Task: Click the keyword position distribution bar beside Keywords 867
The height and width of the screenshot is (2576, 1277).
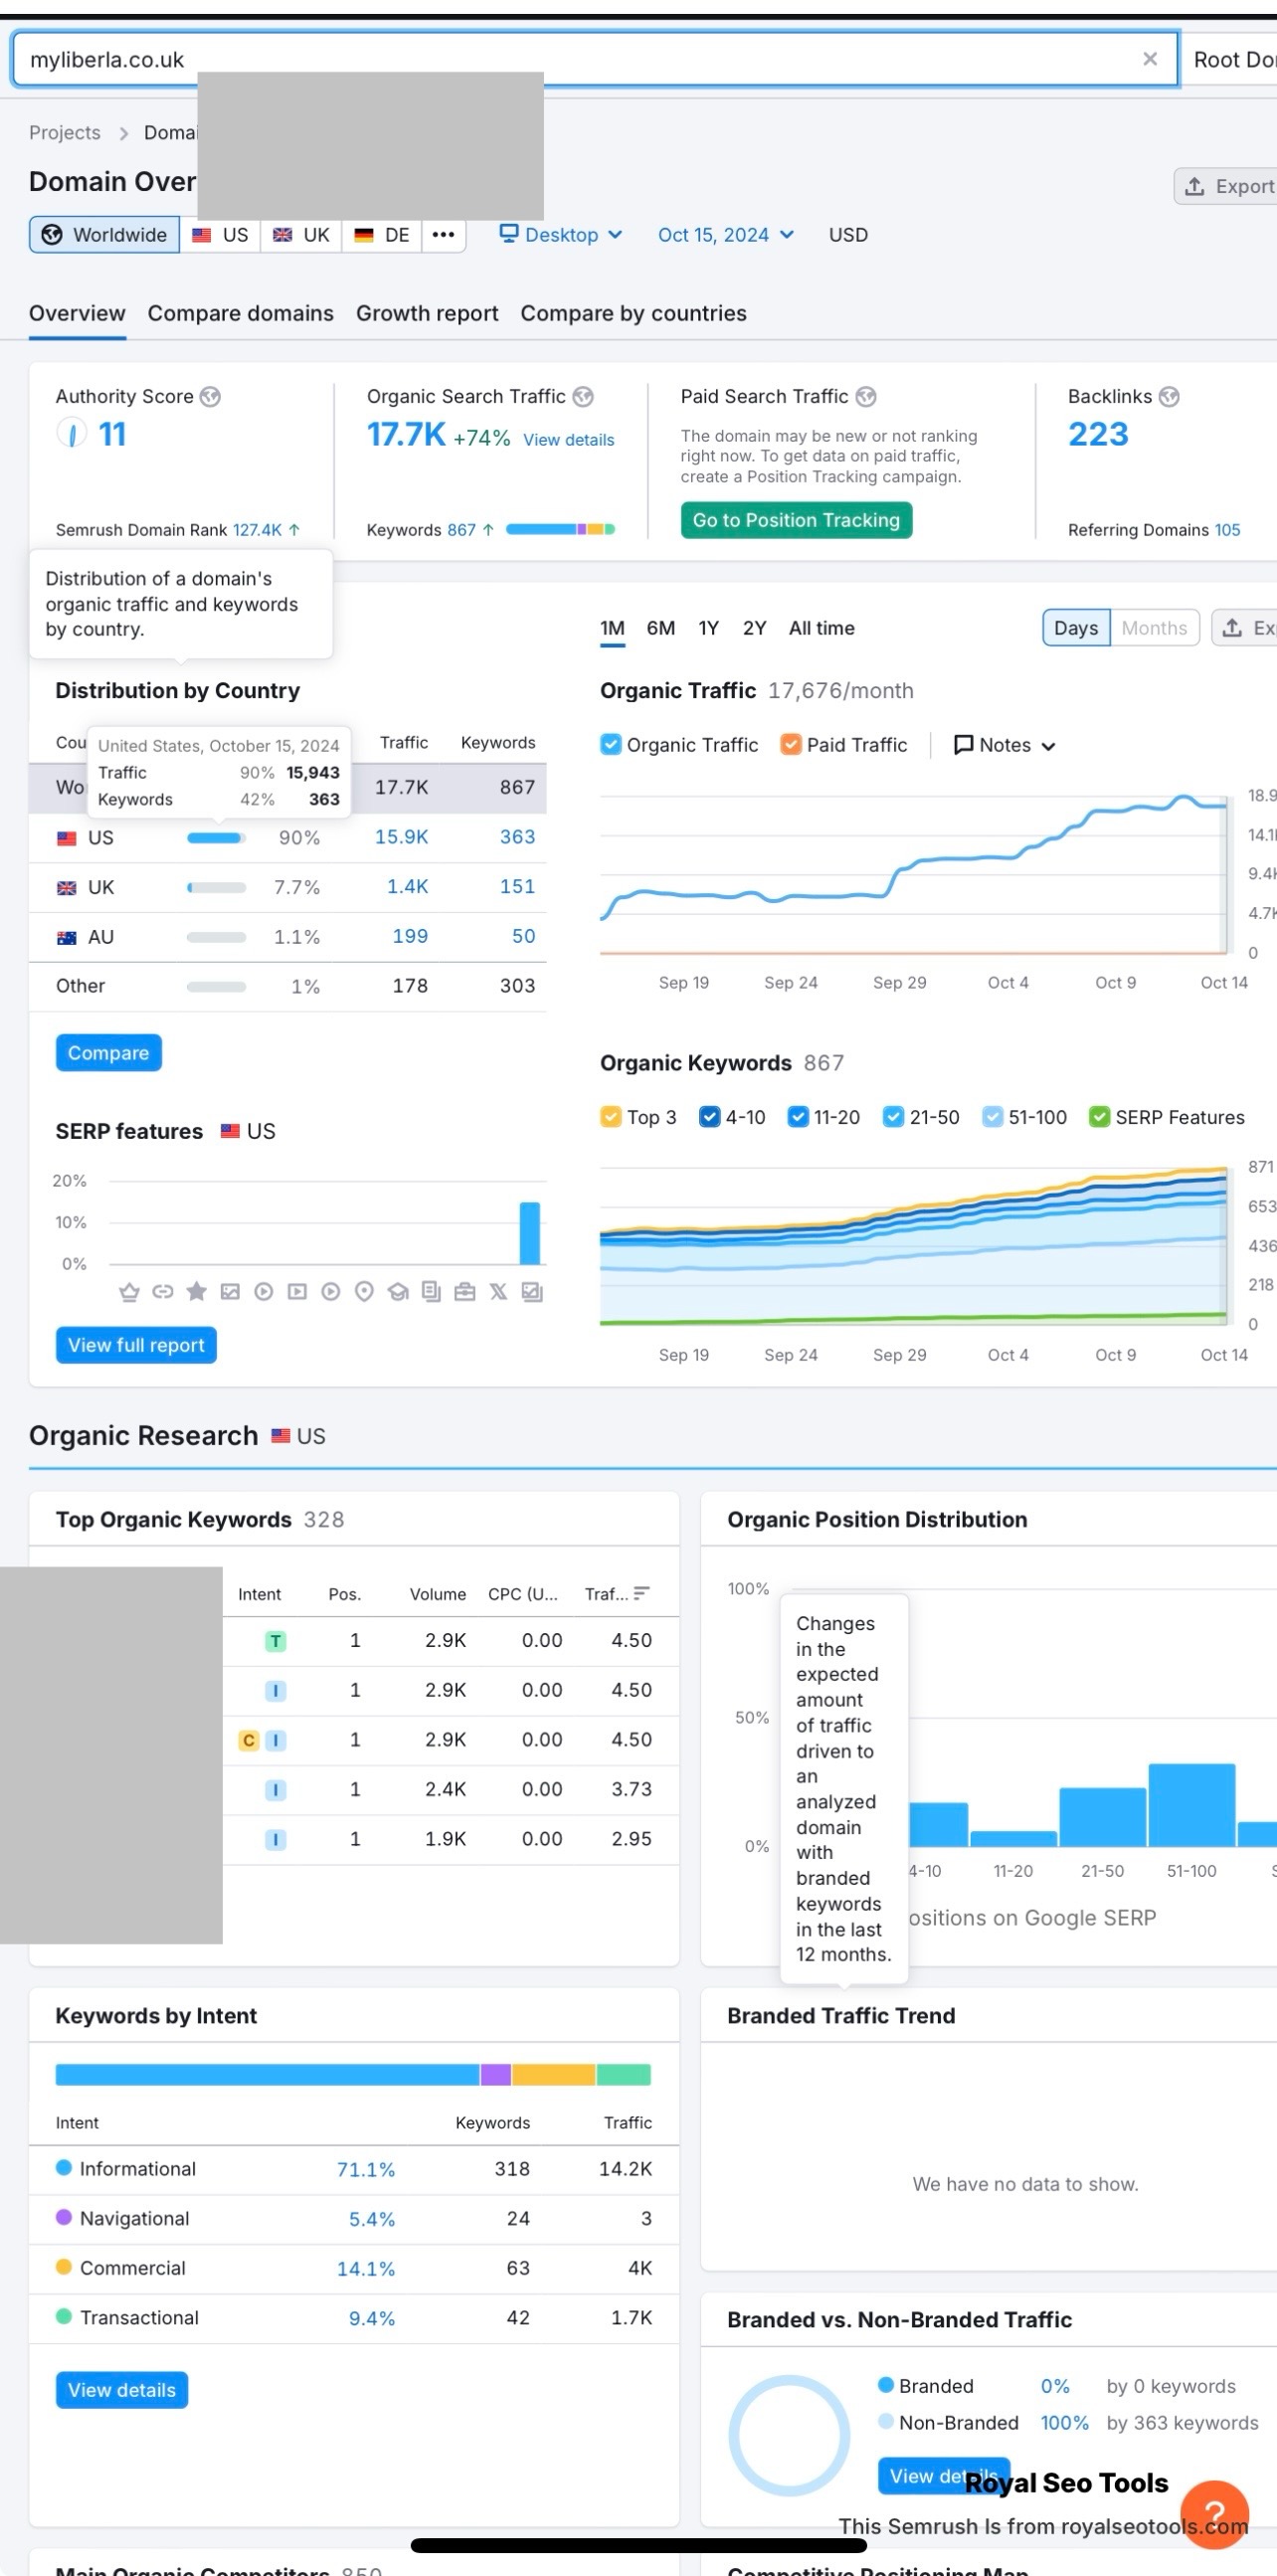Action: (560, 529)
